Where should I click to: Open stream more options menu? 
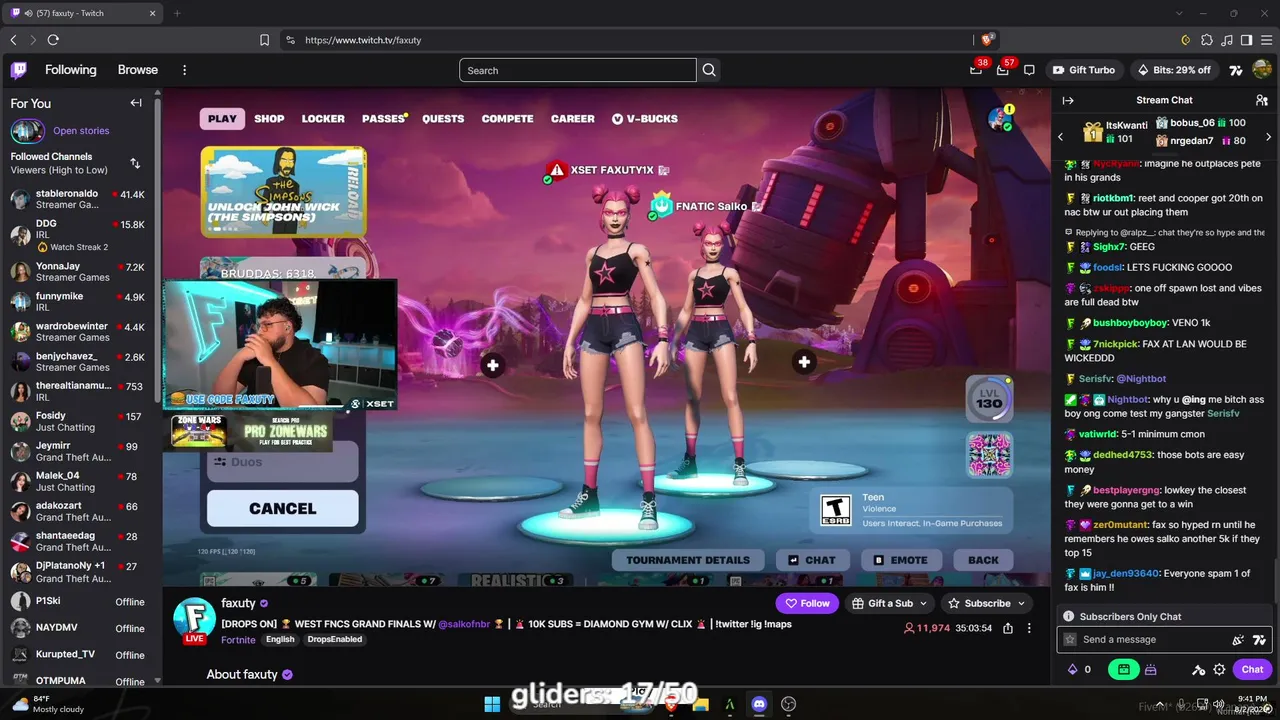pos(1029,628)
